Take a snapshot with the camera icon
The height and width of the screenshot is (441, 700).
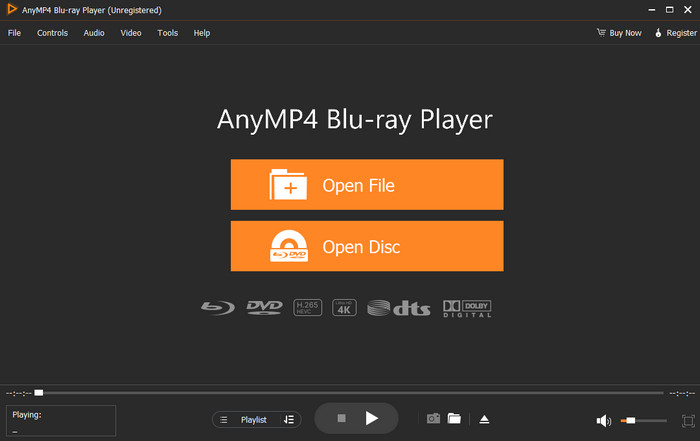433,419
